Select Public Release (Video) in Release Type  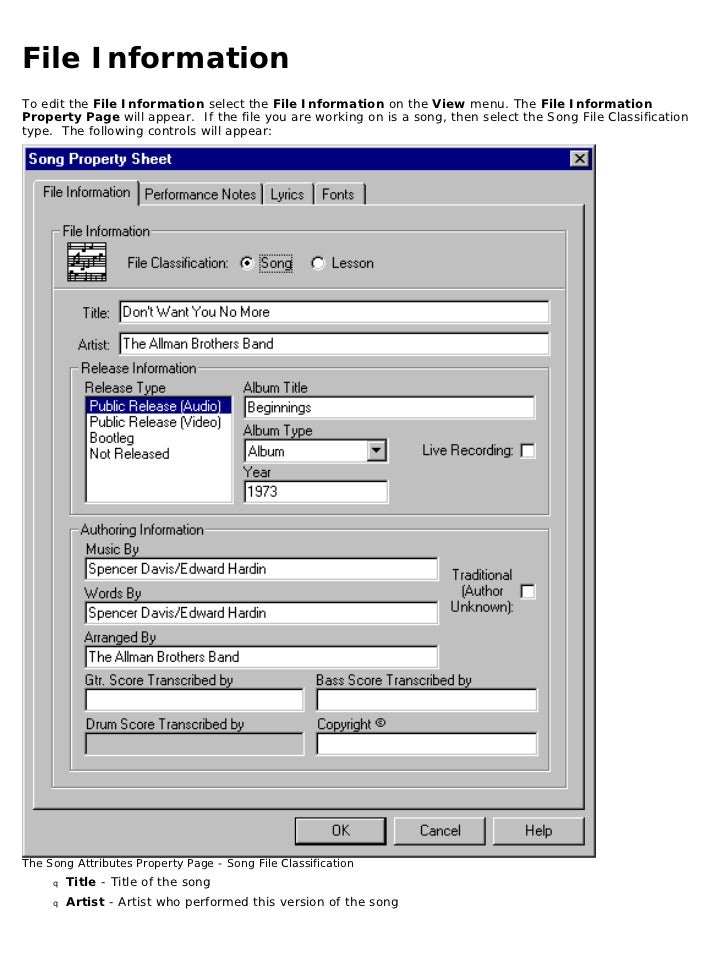point(158,422)
